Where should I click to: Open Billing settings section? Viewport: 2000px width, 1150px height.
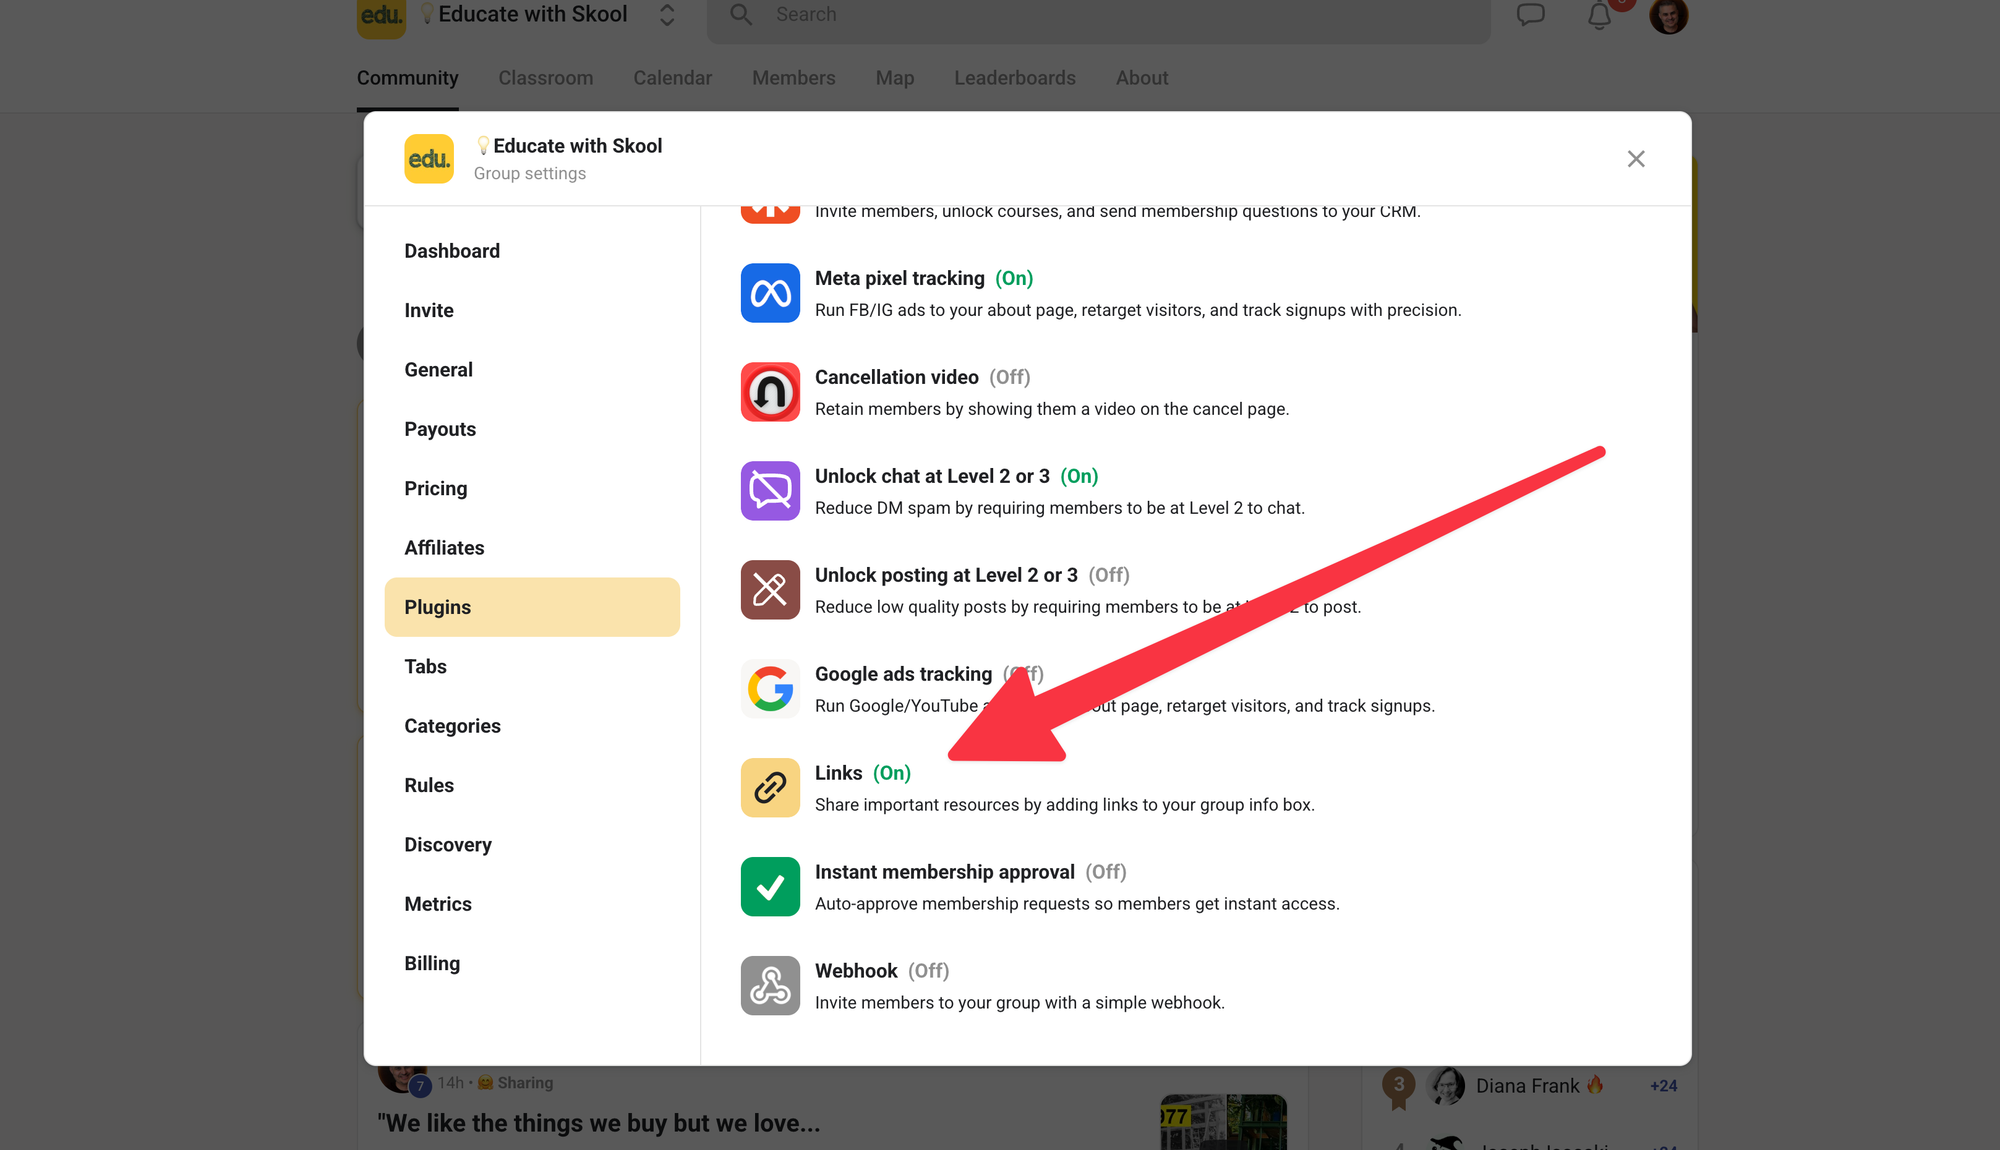(x=532, y=963)
